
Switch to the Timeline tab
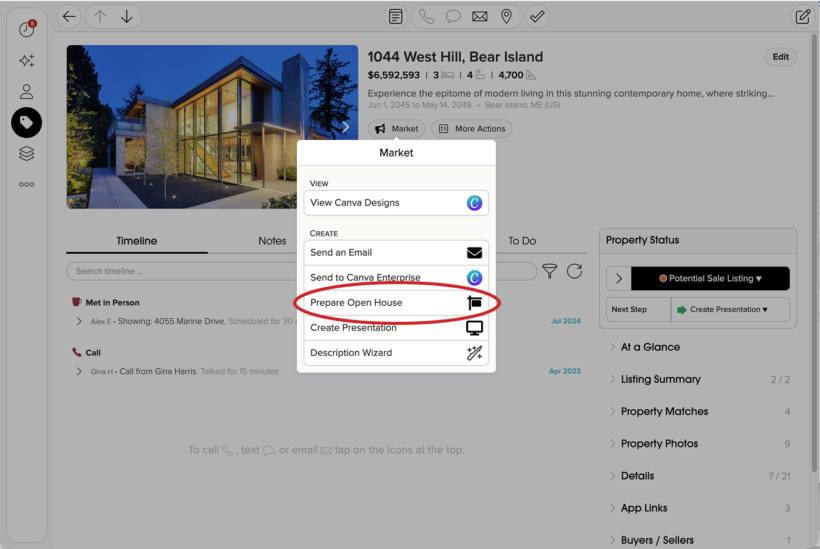136,241
